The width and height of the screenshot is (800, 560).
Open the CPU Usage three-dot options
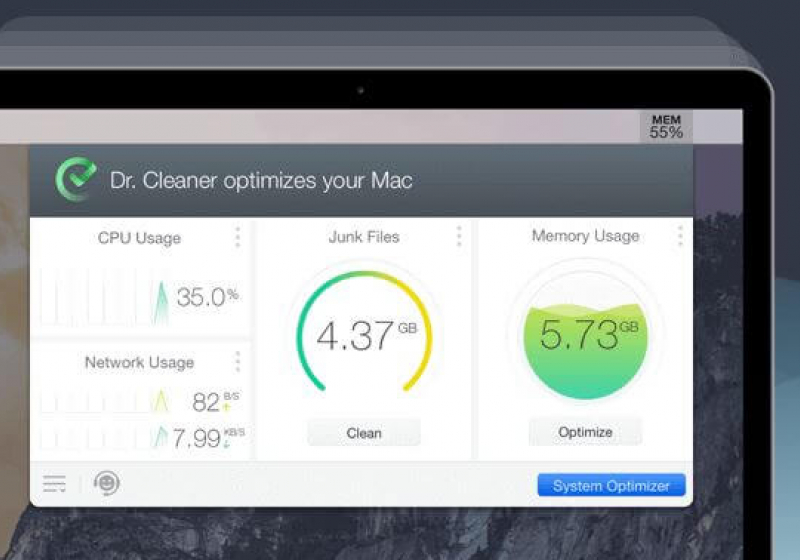(x=237, y=237)
